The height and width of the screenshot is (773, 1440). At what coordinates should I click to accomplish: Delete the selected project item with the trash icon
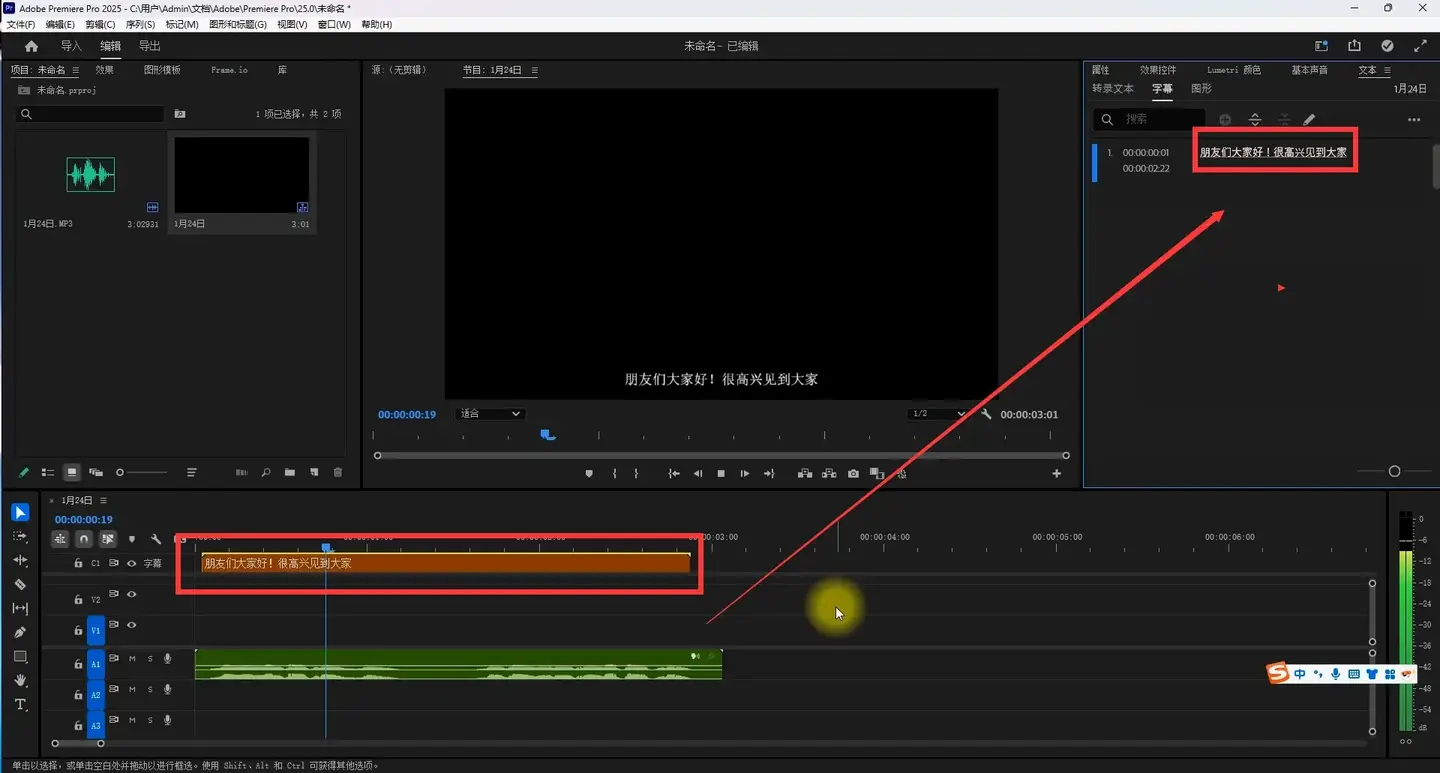pos(338,472)
